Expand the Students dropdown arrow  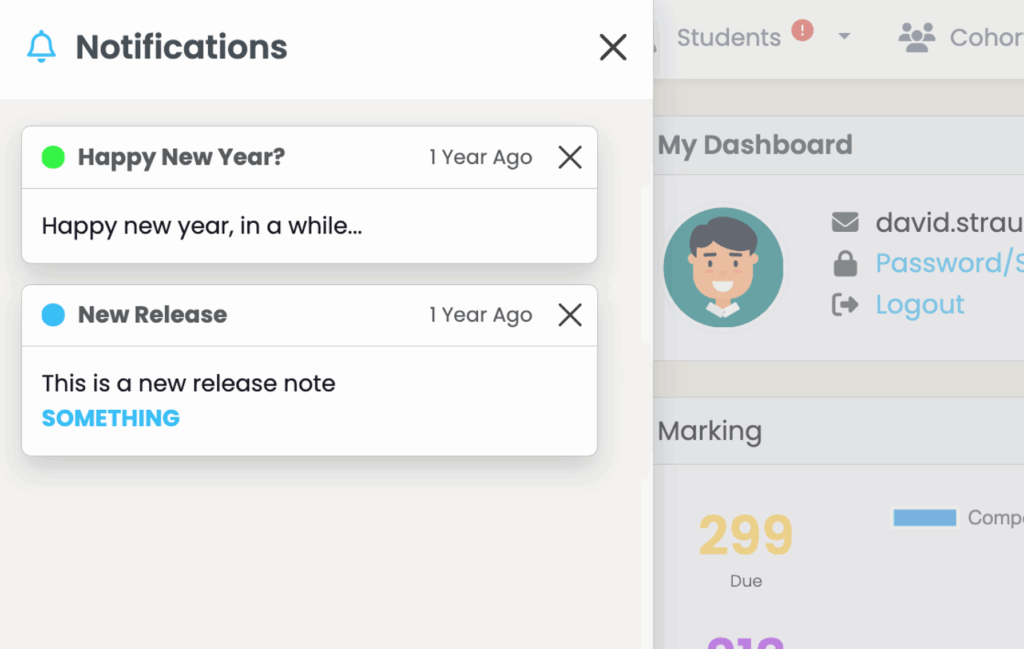click(844, 37)
